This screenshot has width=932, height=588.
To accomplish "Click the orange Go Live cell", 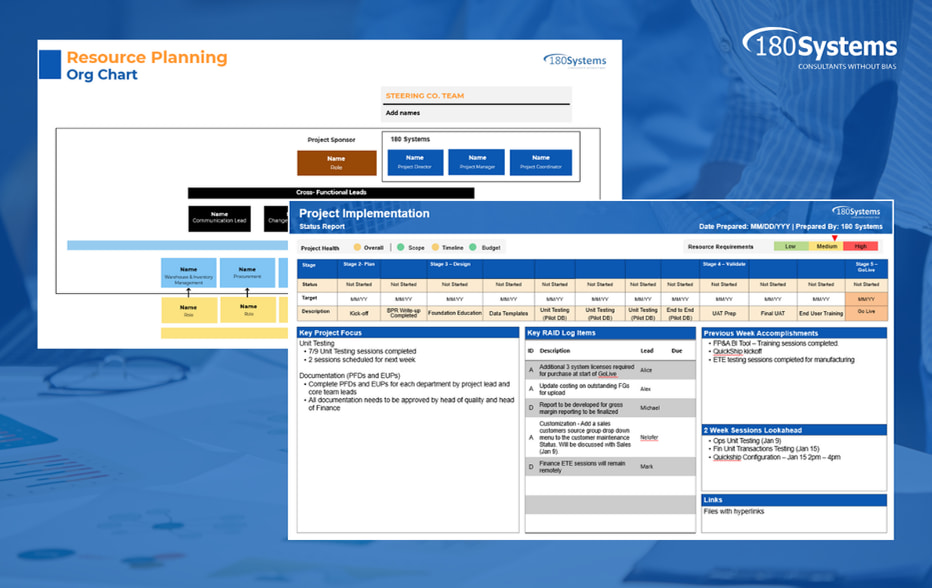I will [866, 313].
